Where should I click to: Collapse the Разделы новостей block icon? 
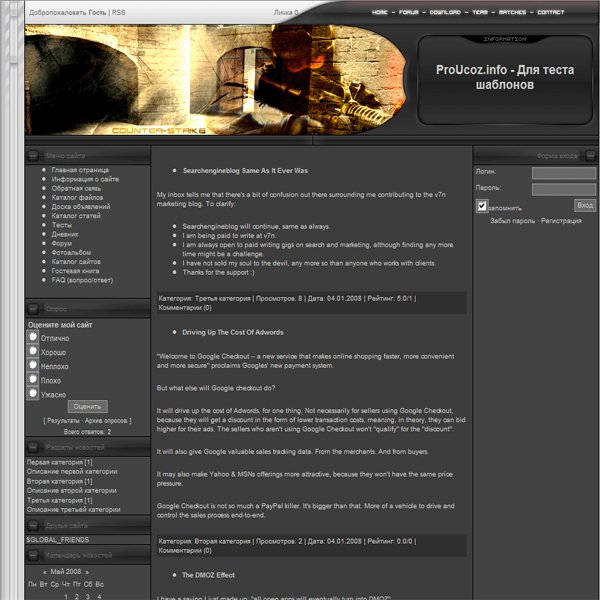[33, 448]
